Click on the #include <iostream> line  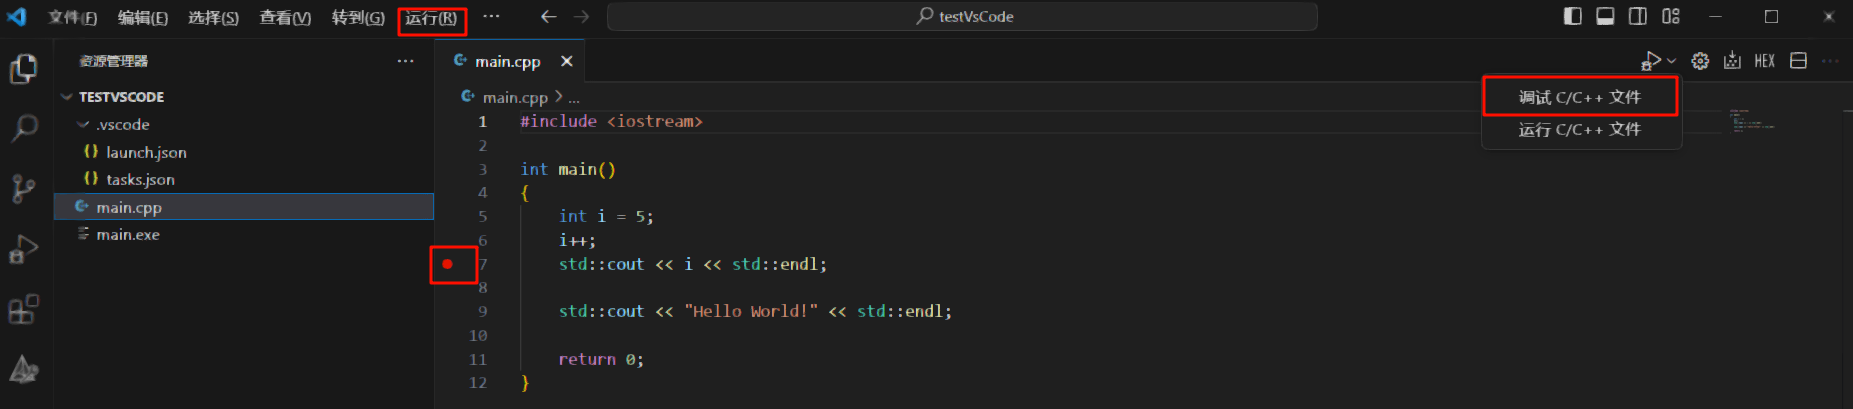tap(611, 121)
